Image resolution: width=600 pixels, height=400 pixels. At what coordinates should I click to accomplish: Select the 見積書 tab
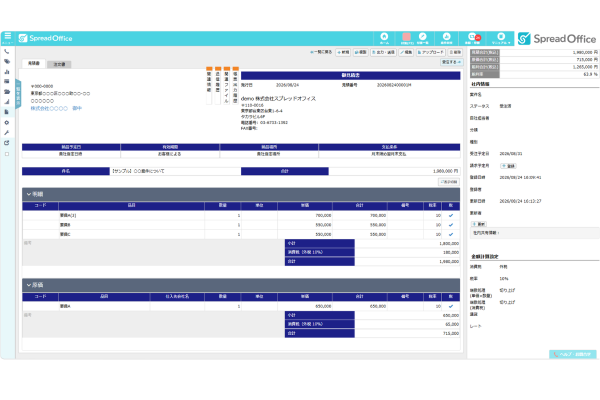pos(34,64)
